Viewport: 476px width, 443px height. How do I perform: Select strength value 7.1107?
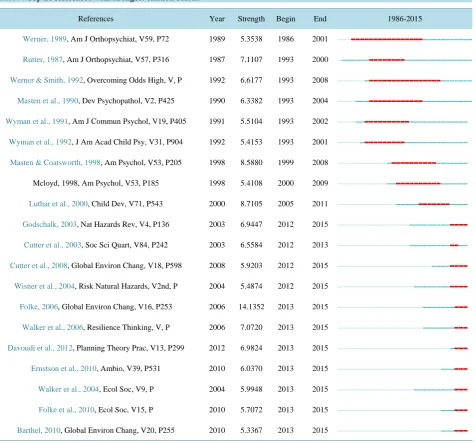pos(251,60)
